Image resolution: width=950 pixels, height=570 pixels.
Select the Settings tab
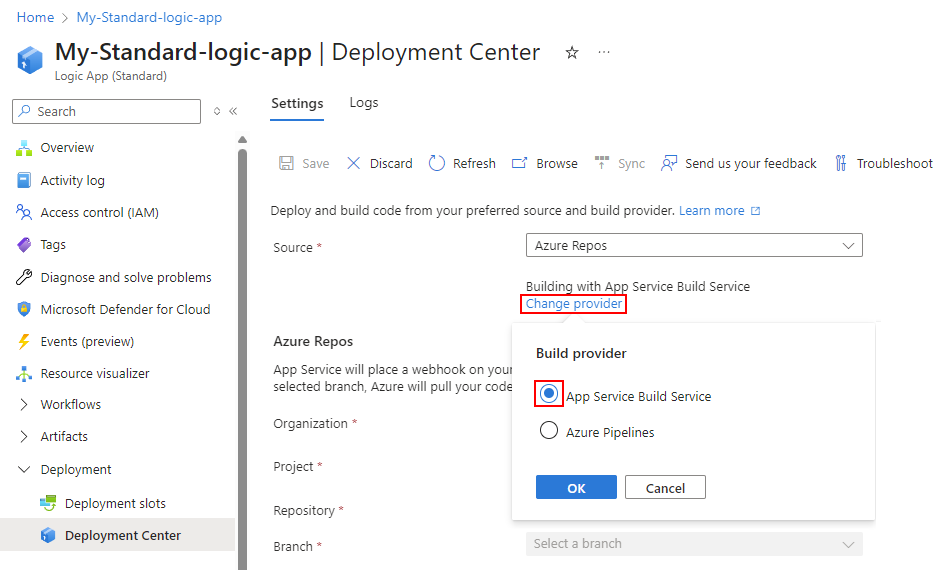point(297,103)
